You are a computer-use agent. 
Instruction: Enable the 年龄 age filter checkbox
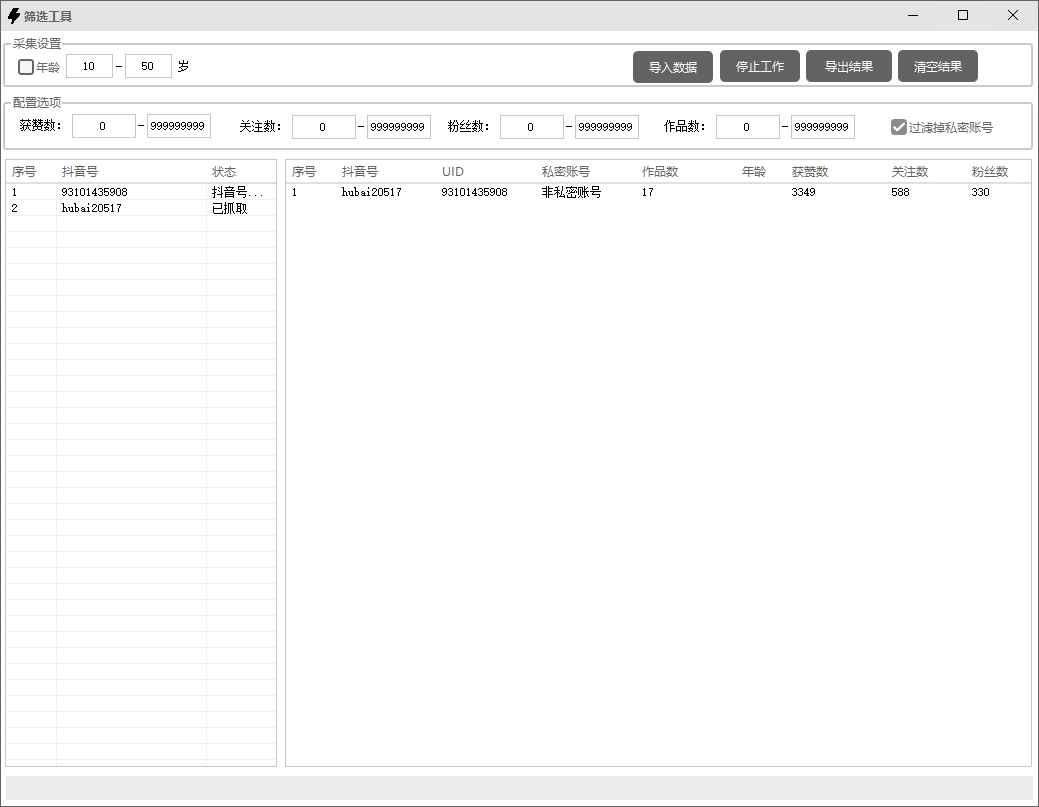26,67
